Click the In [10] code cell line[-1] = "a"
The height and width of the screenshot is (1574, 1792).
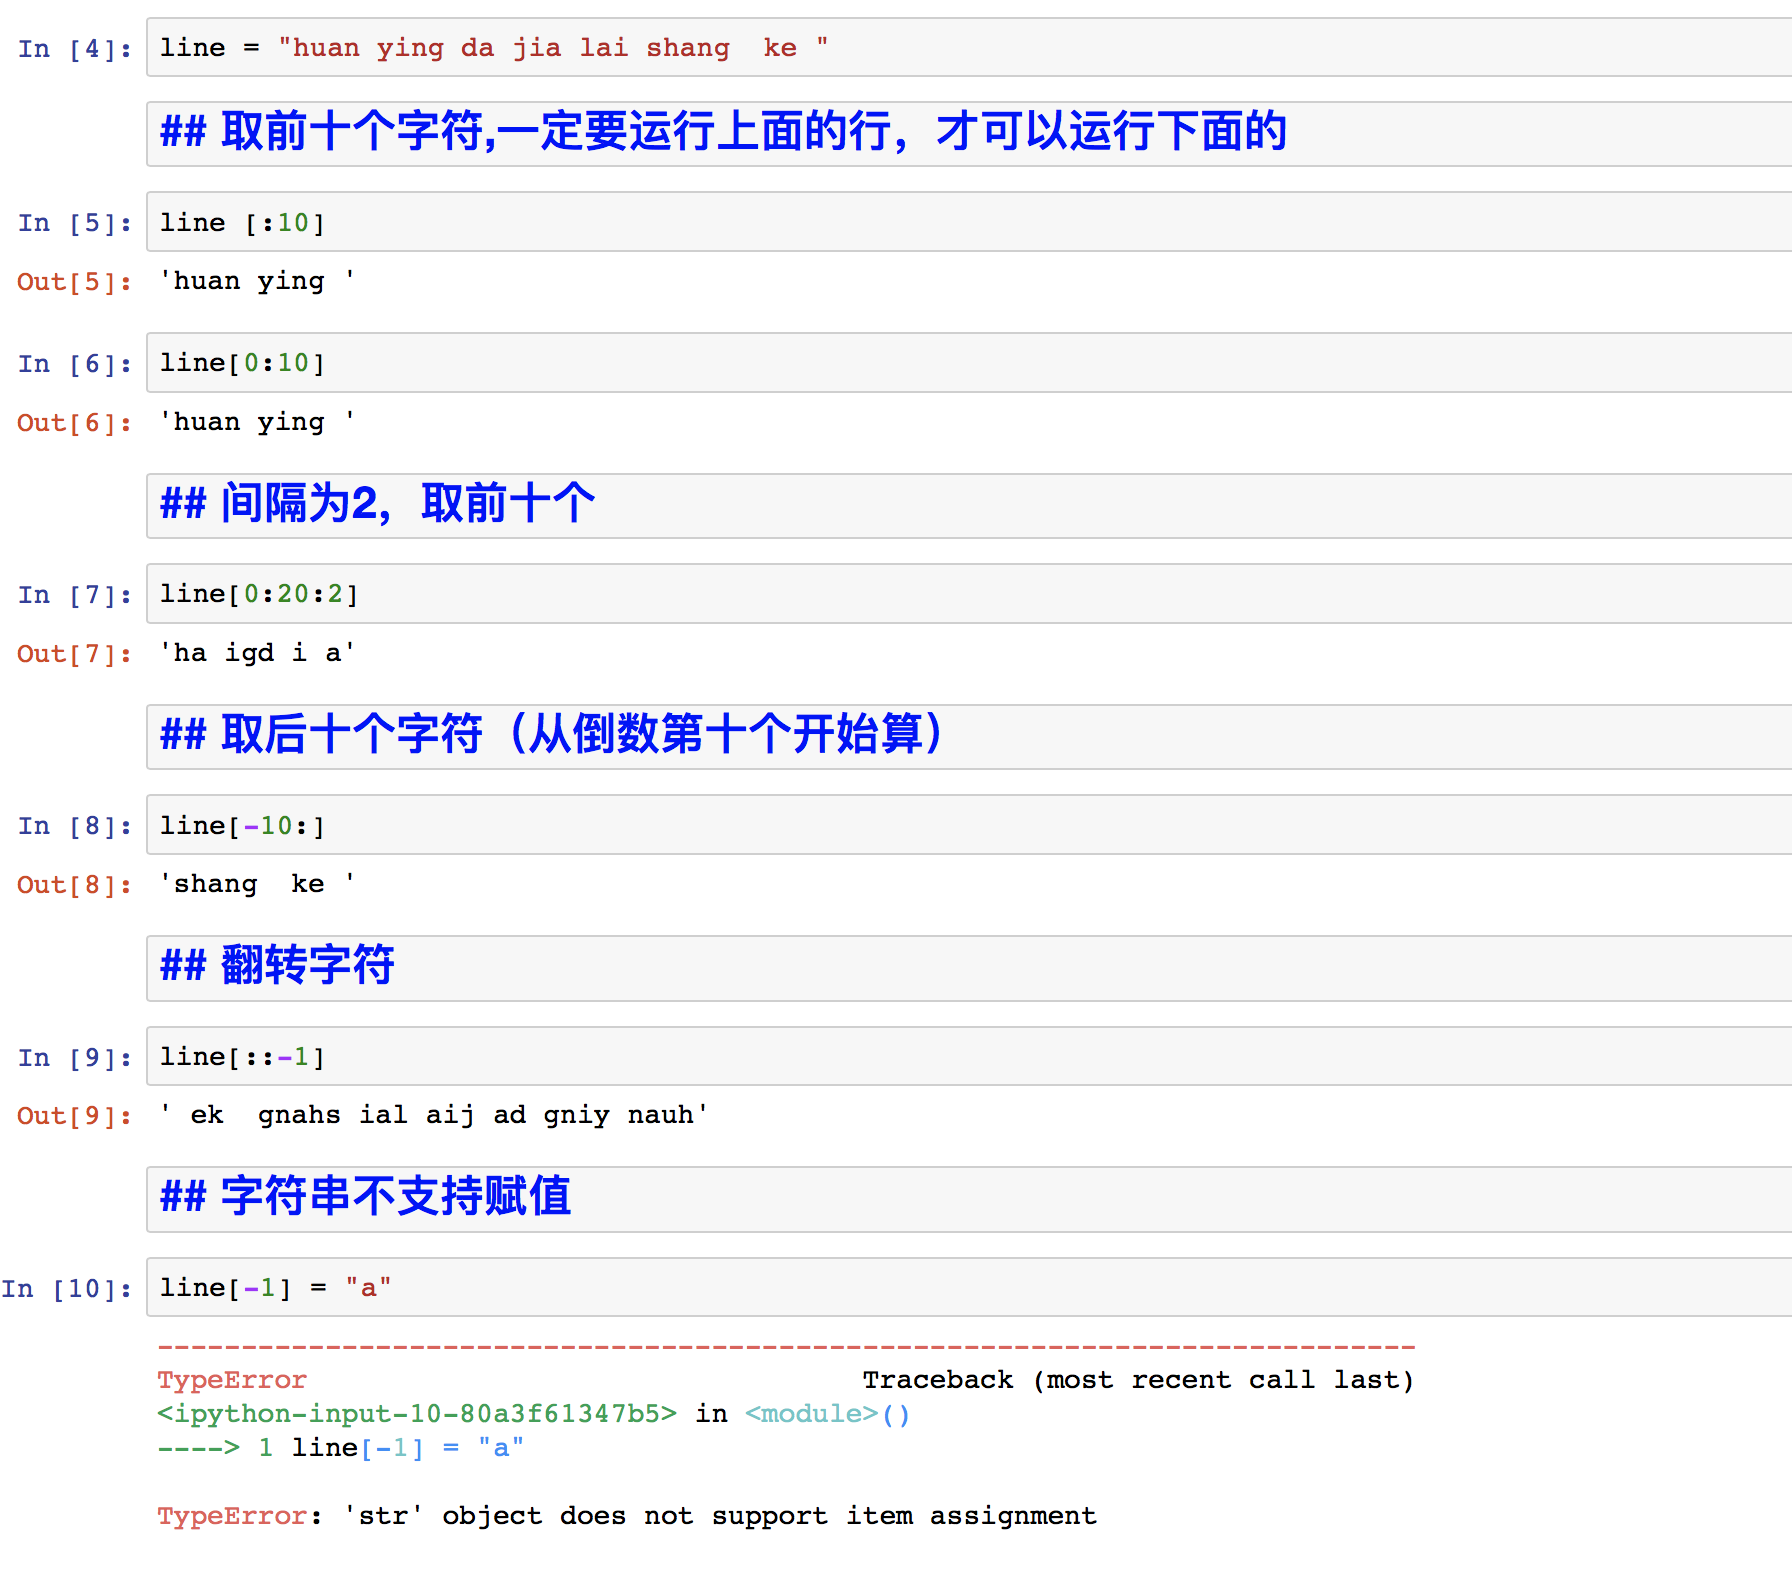click(x=969, y=1287)
